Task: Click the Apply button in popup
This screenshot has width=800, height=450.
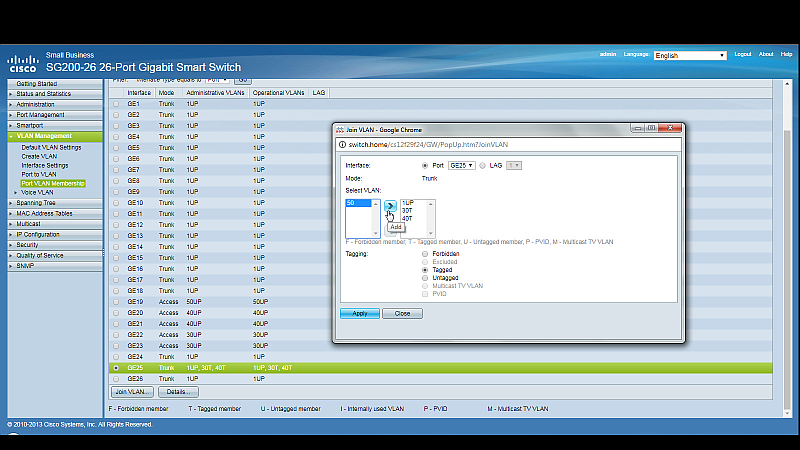Action: click(359, 313)
